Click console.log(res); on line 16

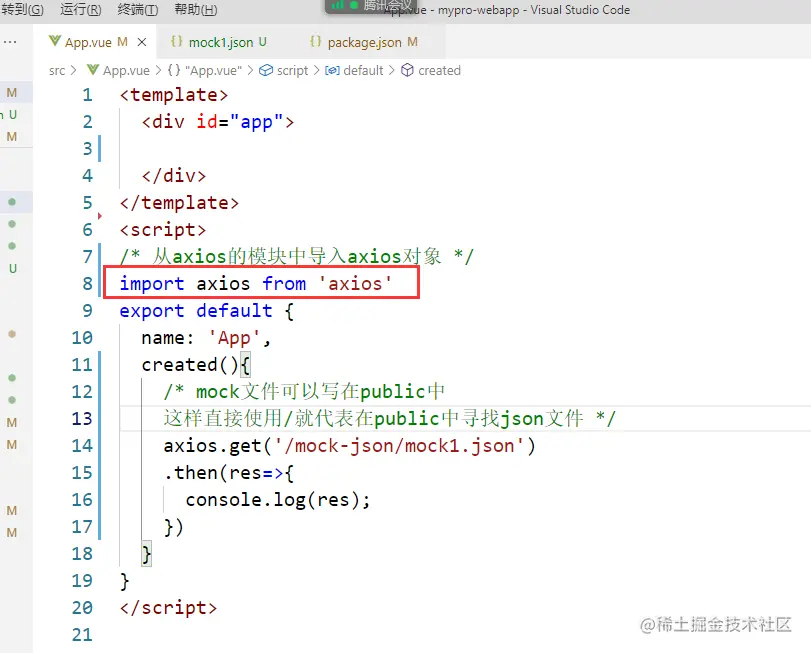click(x=278, y=500)
